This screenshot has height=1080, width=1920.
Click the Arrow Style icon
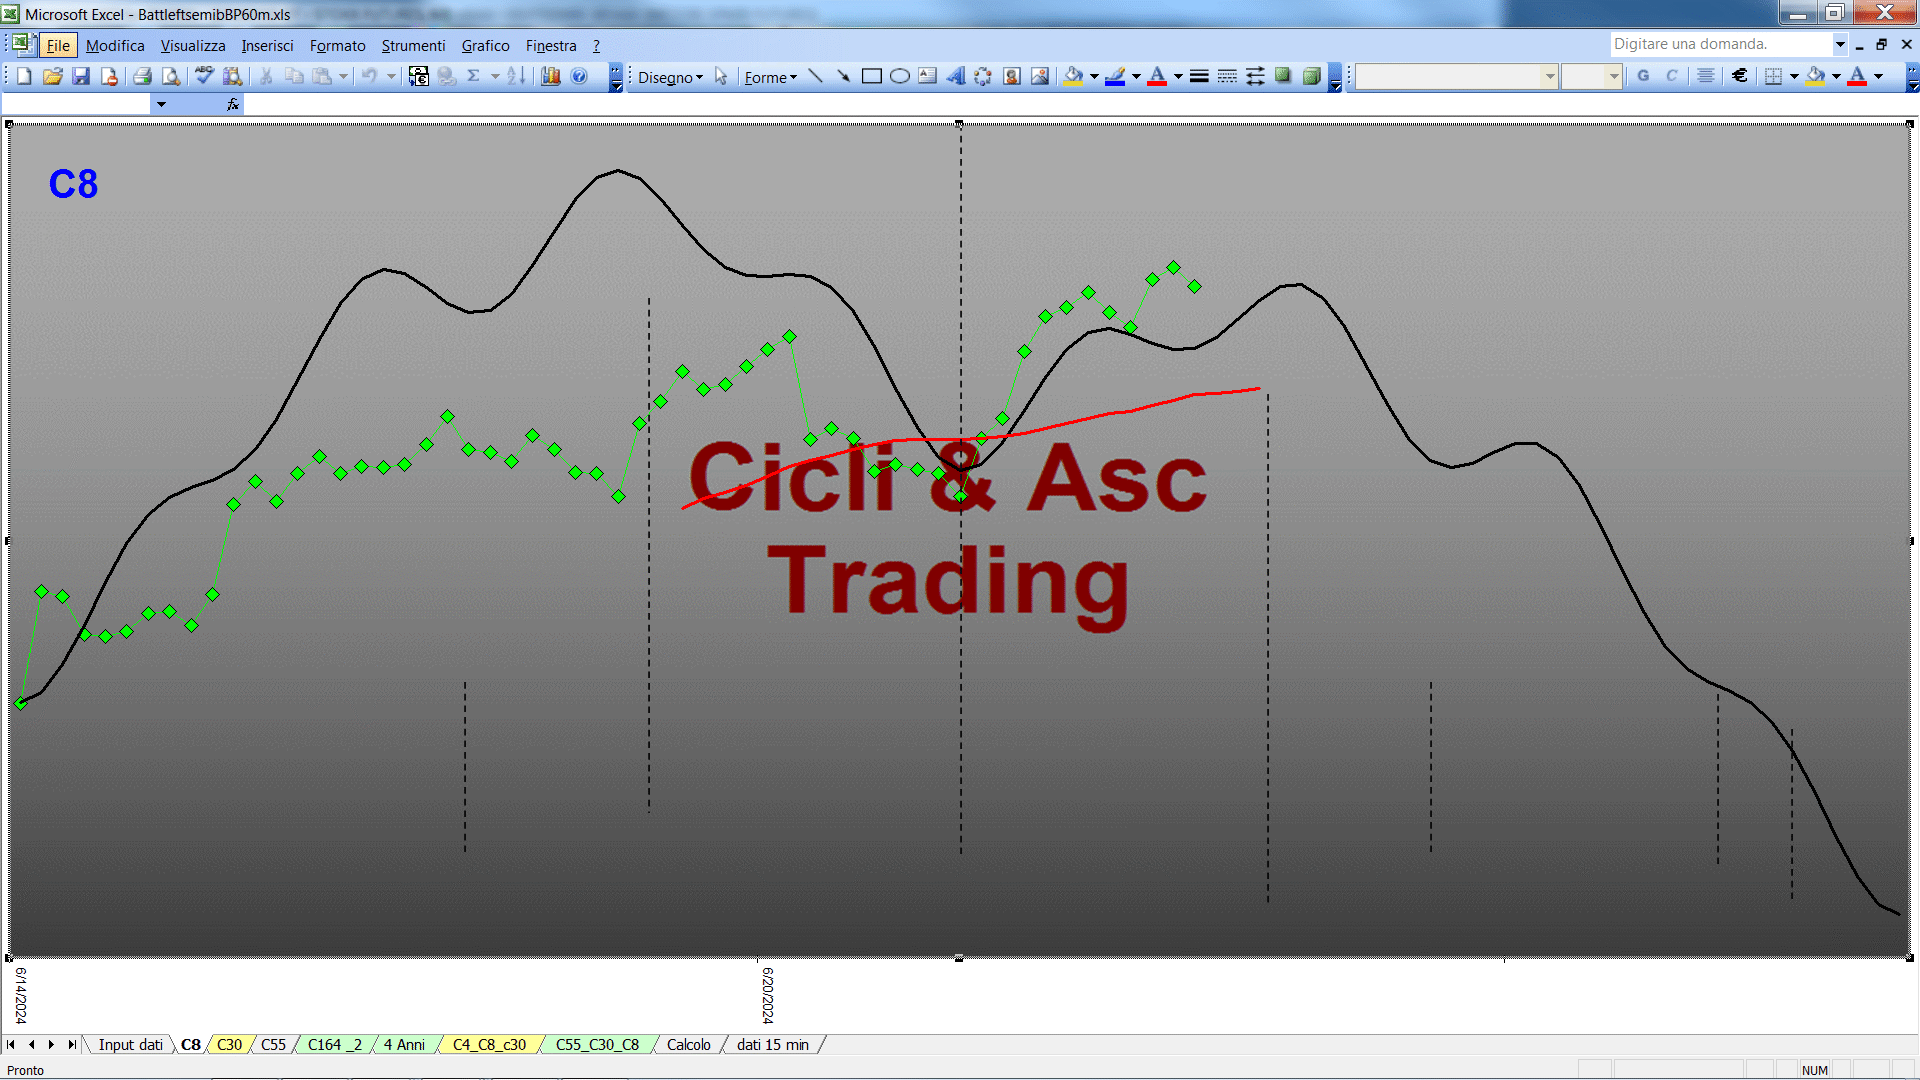1255,76
